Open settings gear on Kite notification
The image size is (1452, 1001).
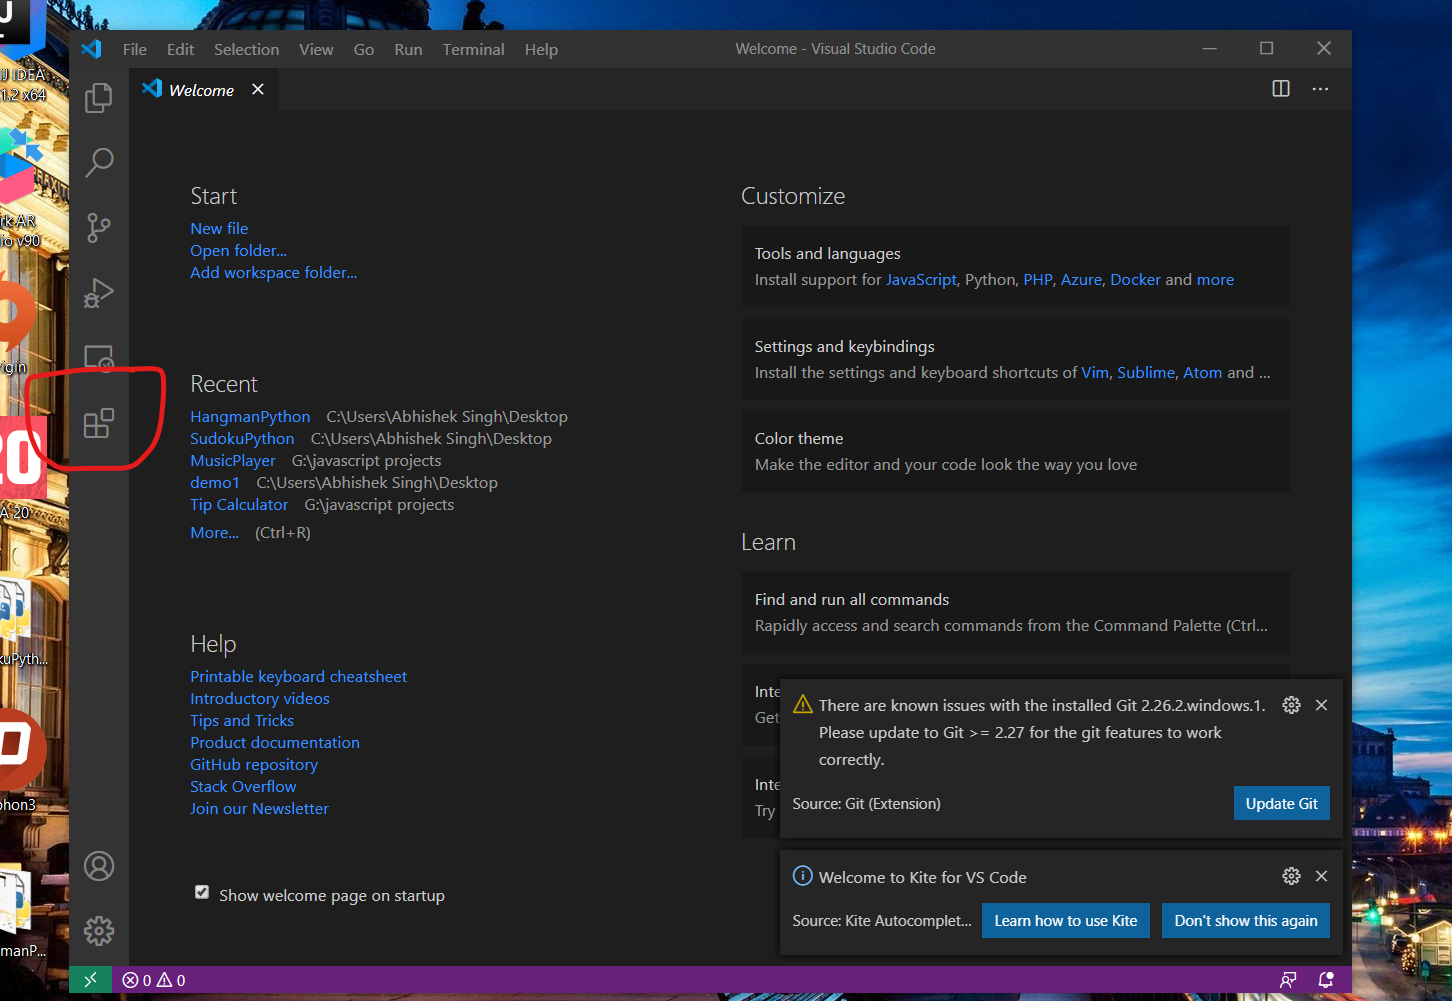(1291, 876)
